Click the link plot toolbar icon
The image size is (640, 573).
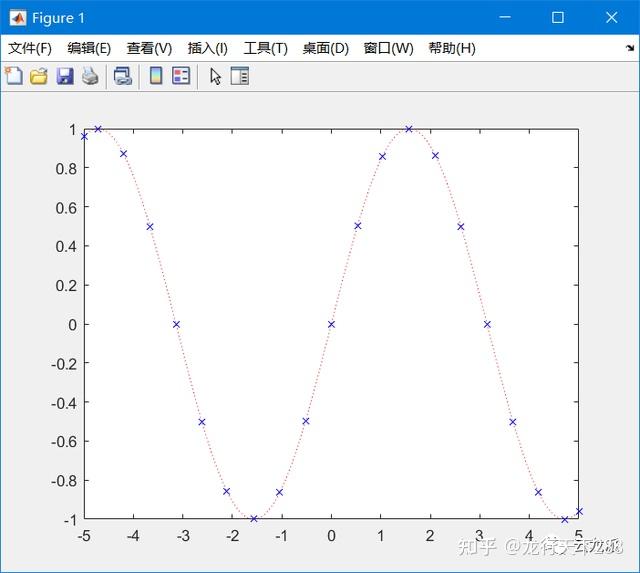pos(122,76)
